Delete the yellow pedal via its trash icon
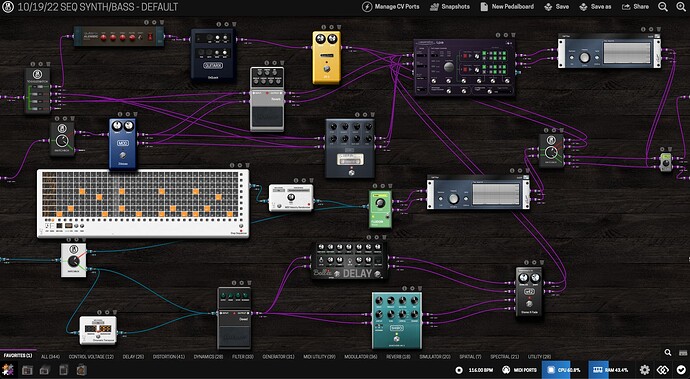Image resolution: width=690 pixels, height=379 pixels. (338, 27)
